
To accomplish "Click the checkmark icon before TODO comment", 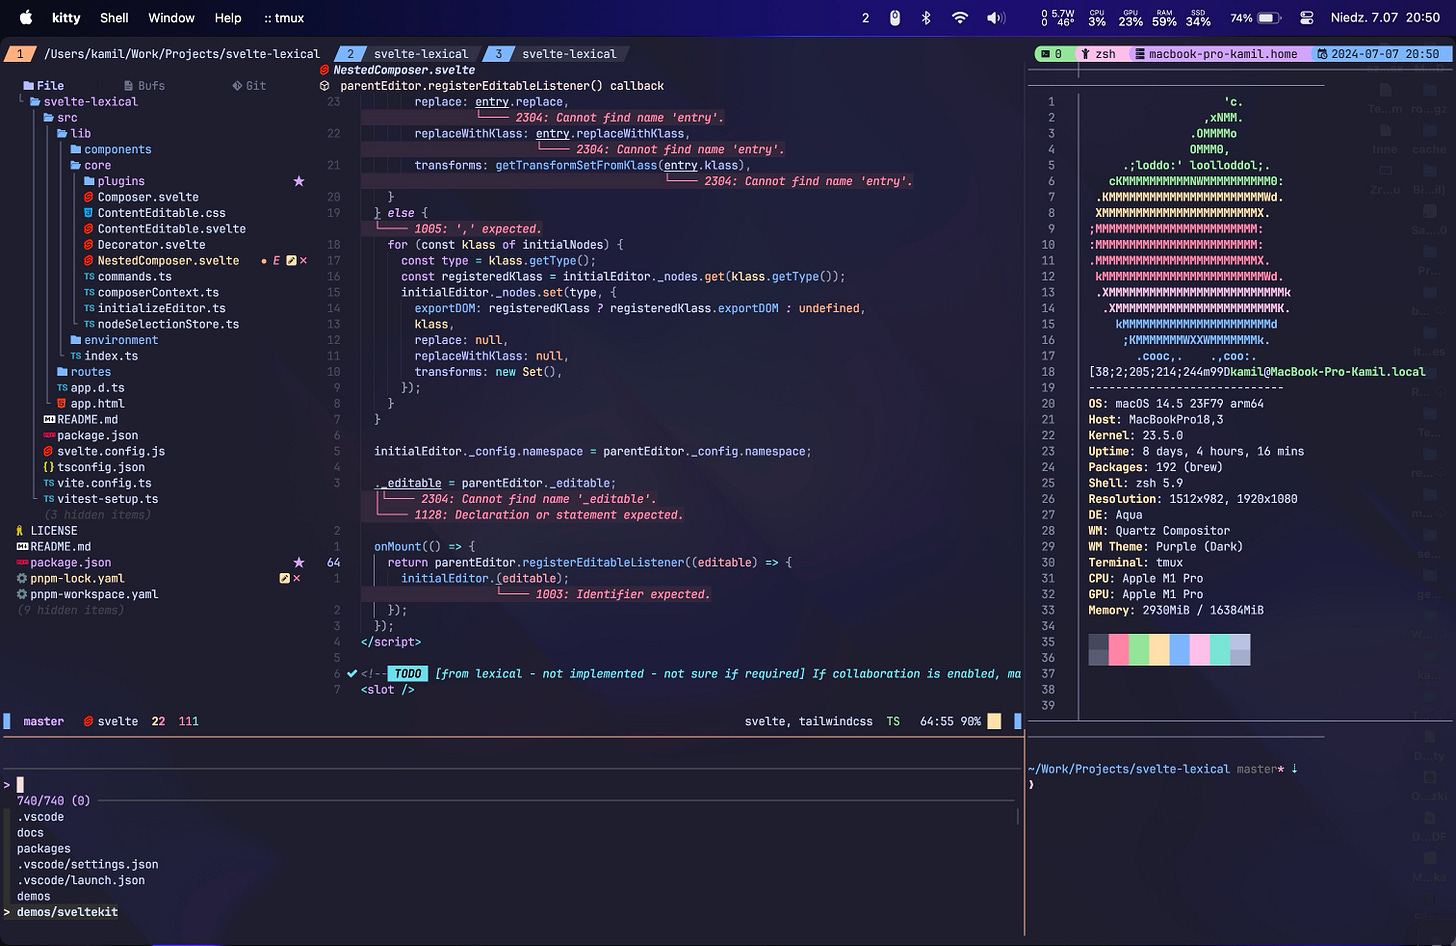I will coord(352,674).
